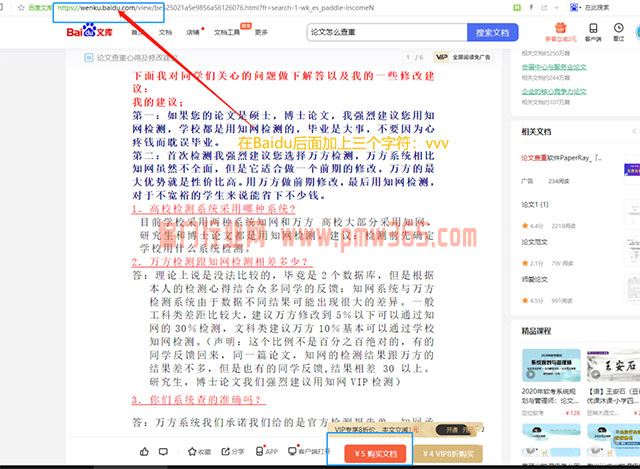This screenshot has width=640, height=469.
Task: Click the 相关文档 section heading
Action: (x=536, y=132)
